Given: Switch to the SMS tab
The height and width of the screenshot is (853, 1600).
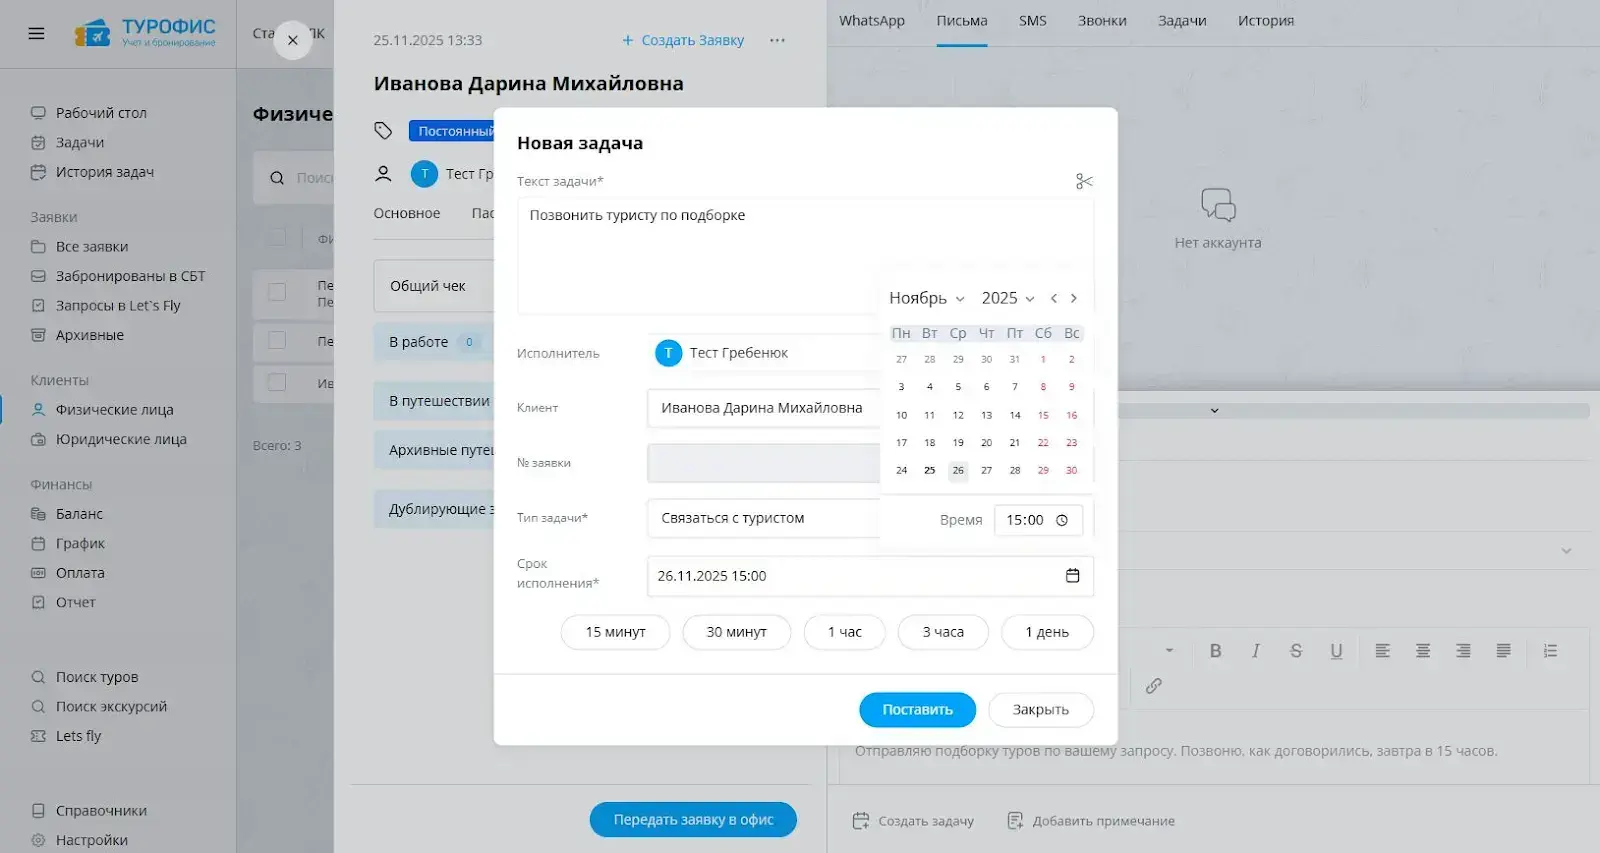Looking at the screenshot, I should 1033,21.
